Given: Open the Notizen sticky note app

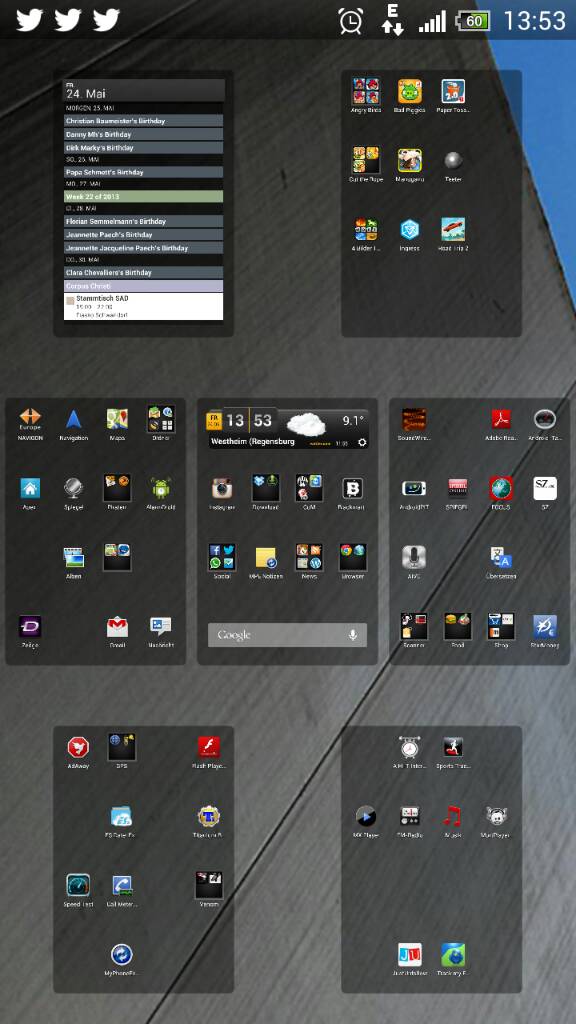Looking at the screenshot, I should [266, 557].
